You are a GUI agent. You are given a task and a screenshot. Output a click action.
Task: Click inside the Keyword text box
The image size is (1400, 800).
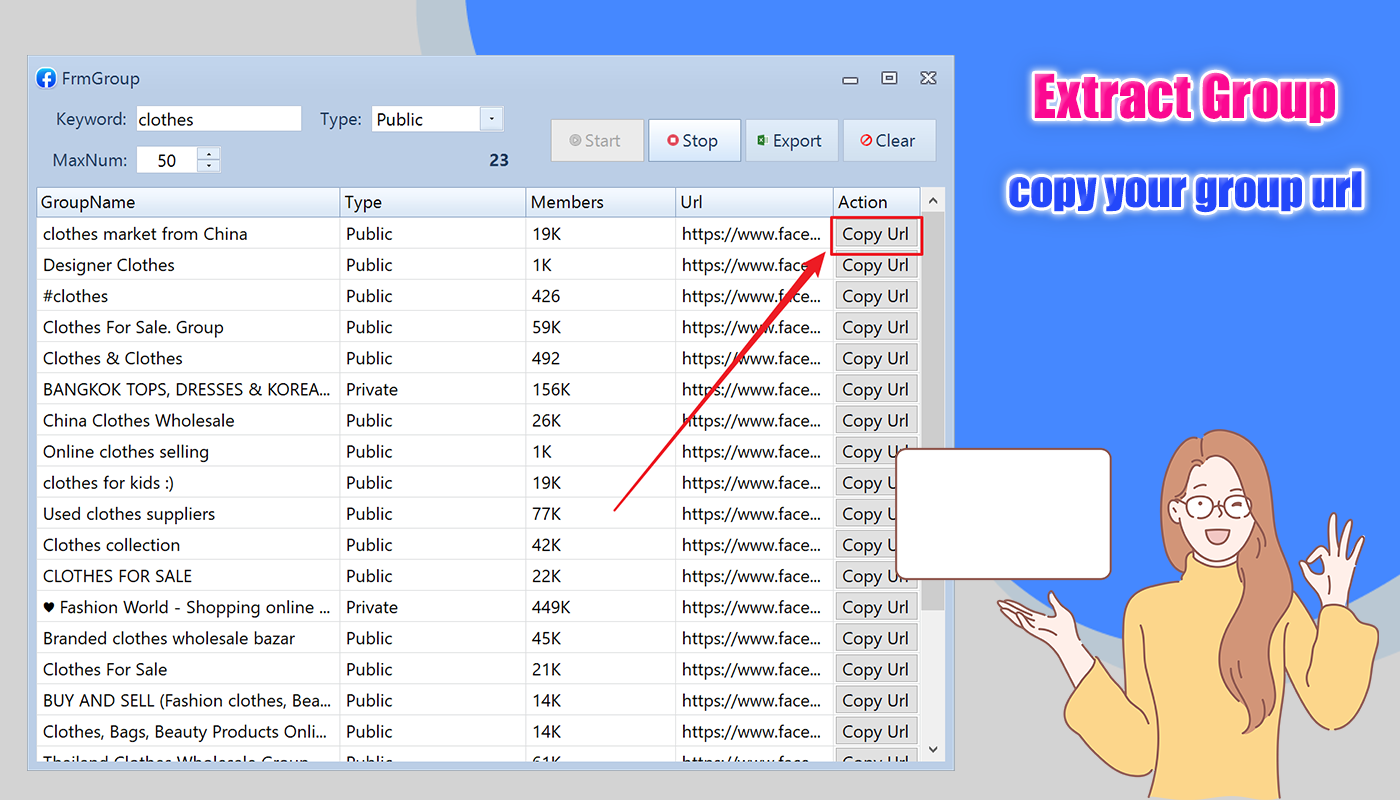tap(218, 118)
